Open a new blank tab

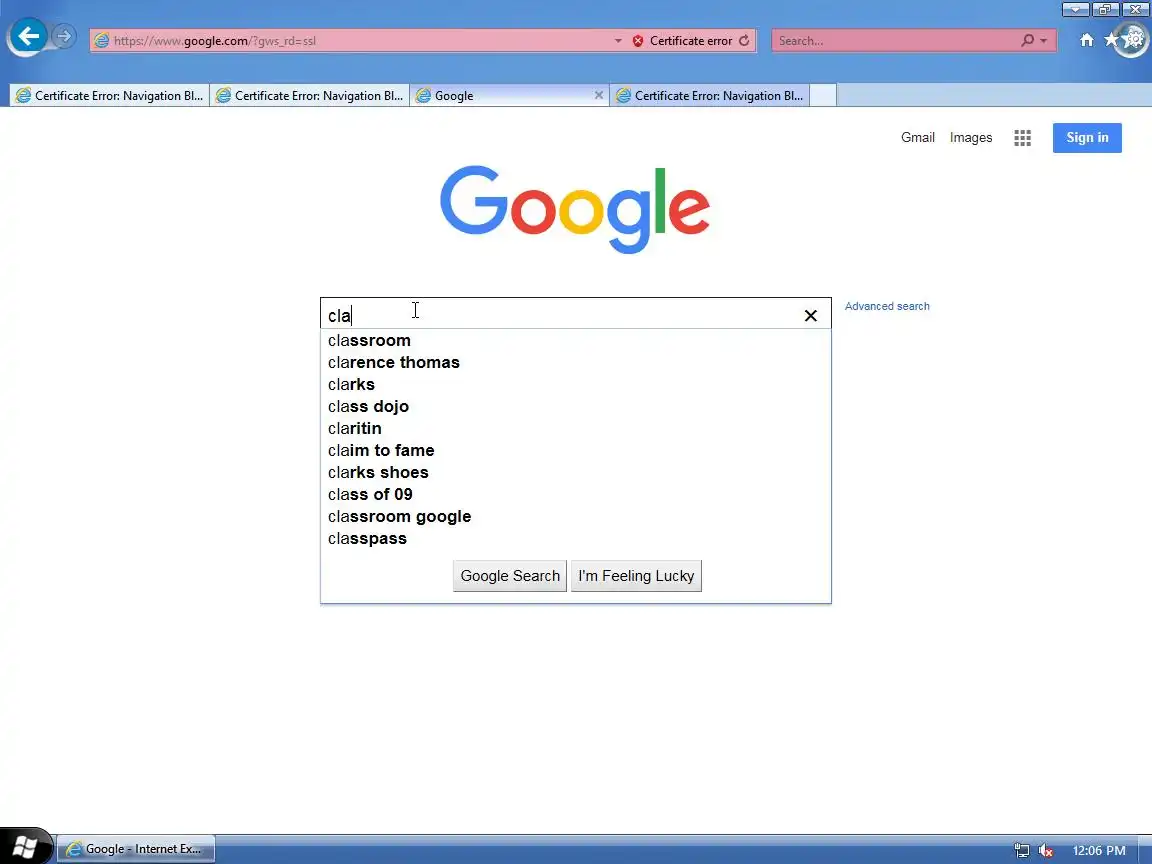(x=823, y=96)
